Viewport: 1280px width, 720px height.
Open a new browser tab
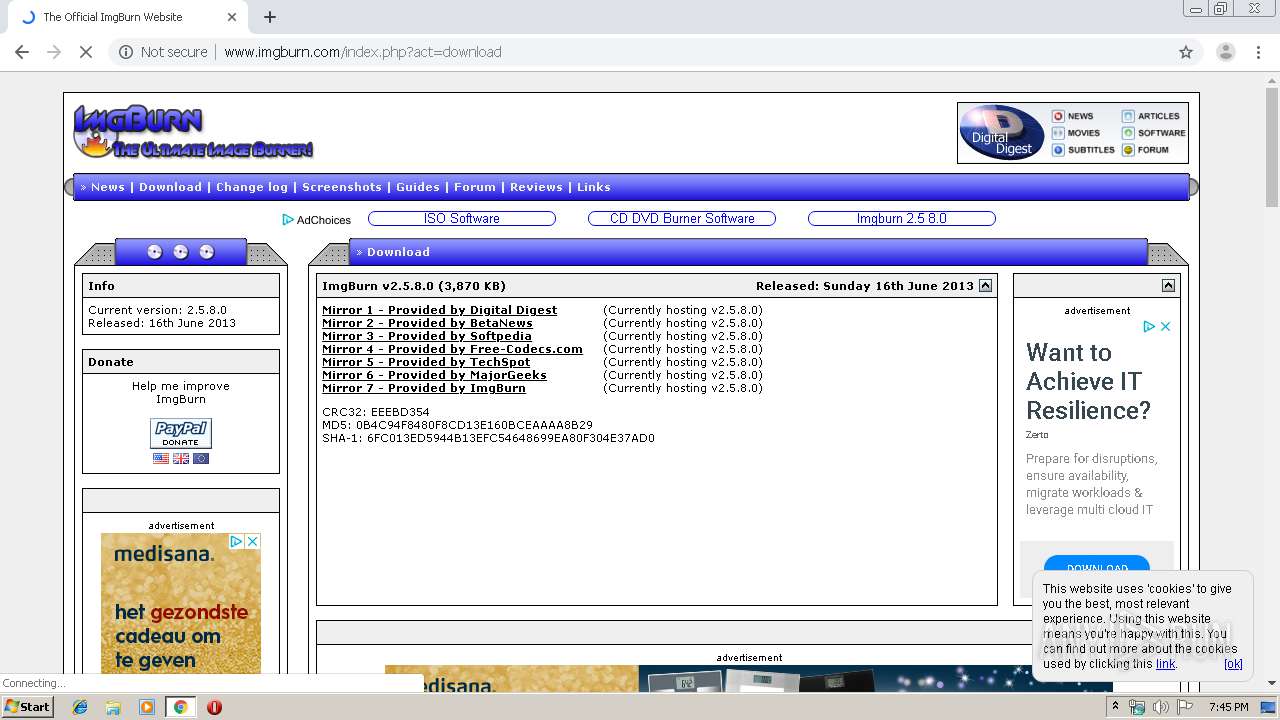270,17
